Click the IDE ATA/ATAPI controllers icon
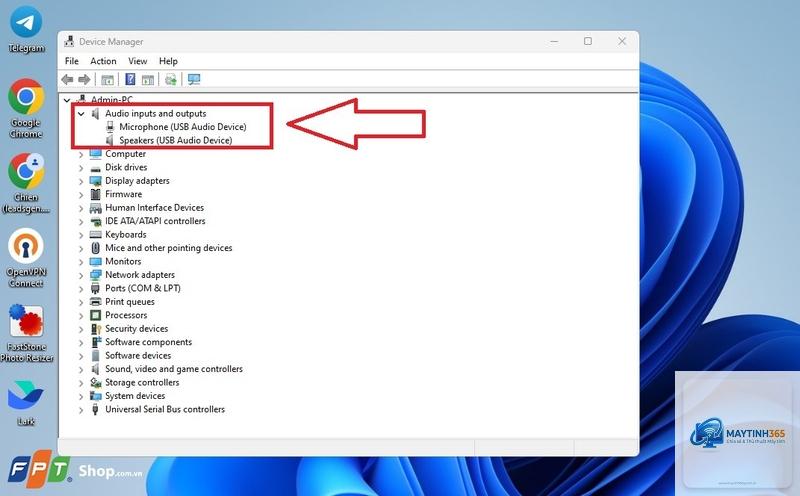Image resolution: width=800 pixels, height=496 pixels. click(x=95, y=221)
